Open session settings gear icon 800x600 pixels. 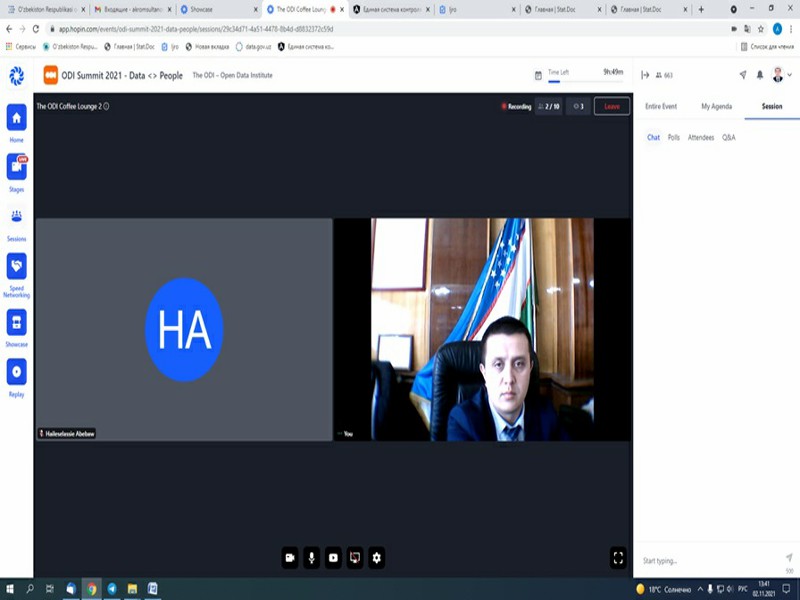tap(376, 558)
